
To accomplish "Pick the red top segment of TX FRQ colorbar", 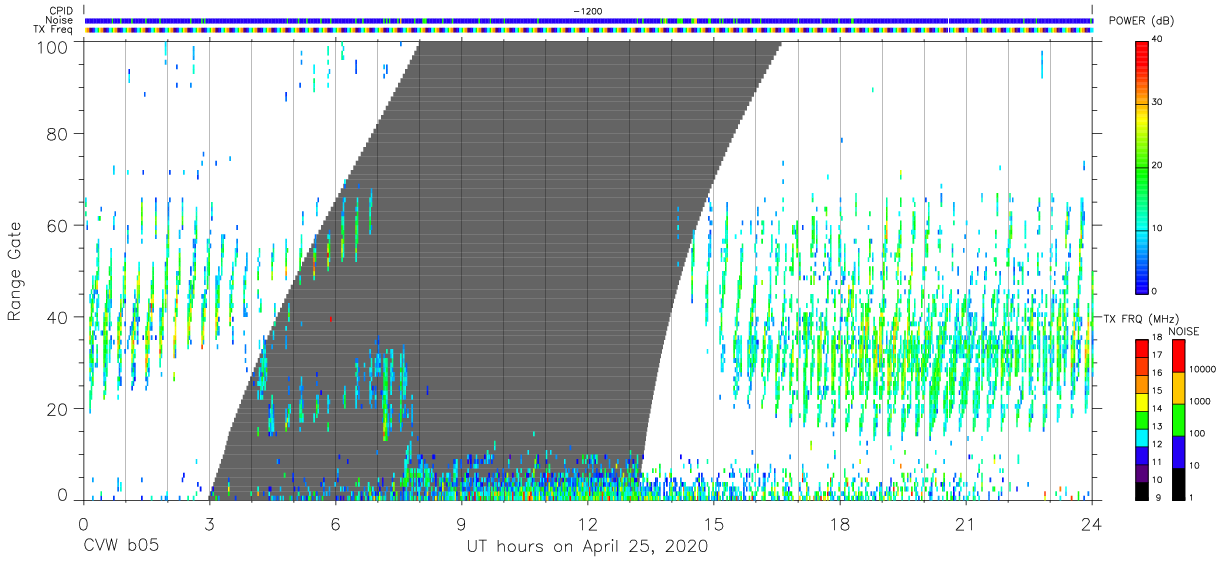I will coord(1142,347).
